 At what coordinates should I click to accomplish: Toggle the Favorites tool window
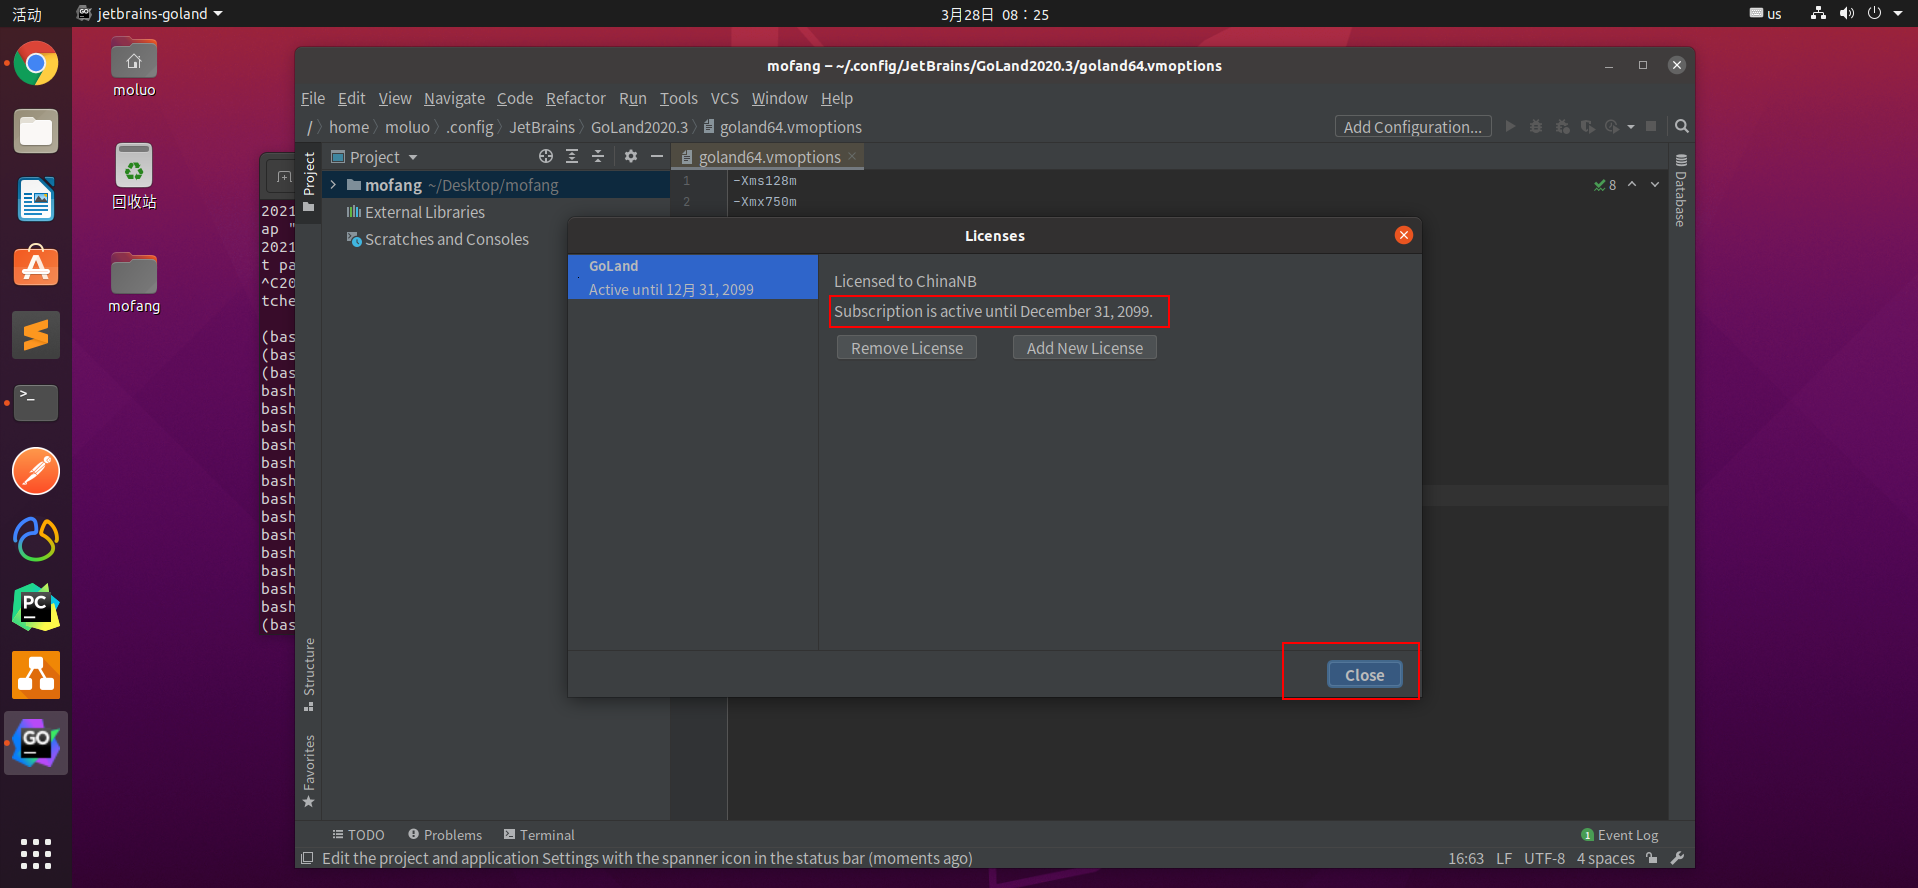point(309,771)
